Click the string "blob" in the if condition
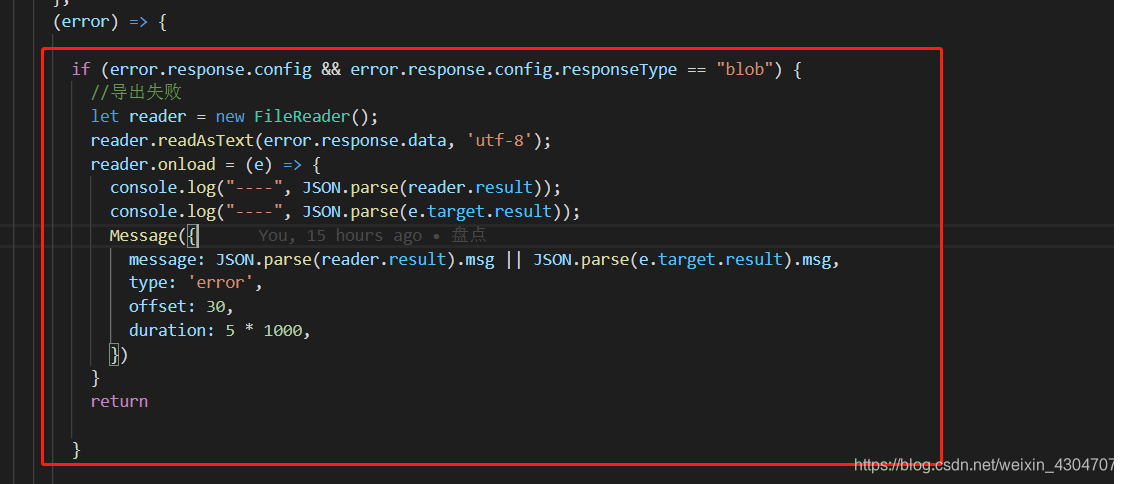The image size is (1136, 484). (x=745, y=70)
